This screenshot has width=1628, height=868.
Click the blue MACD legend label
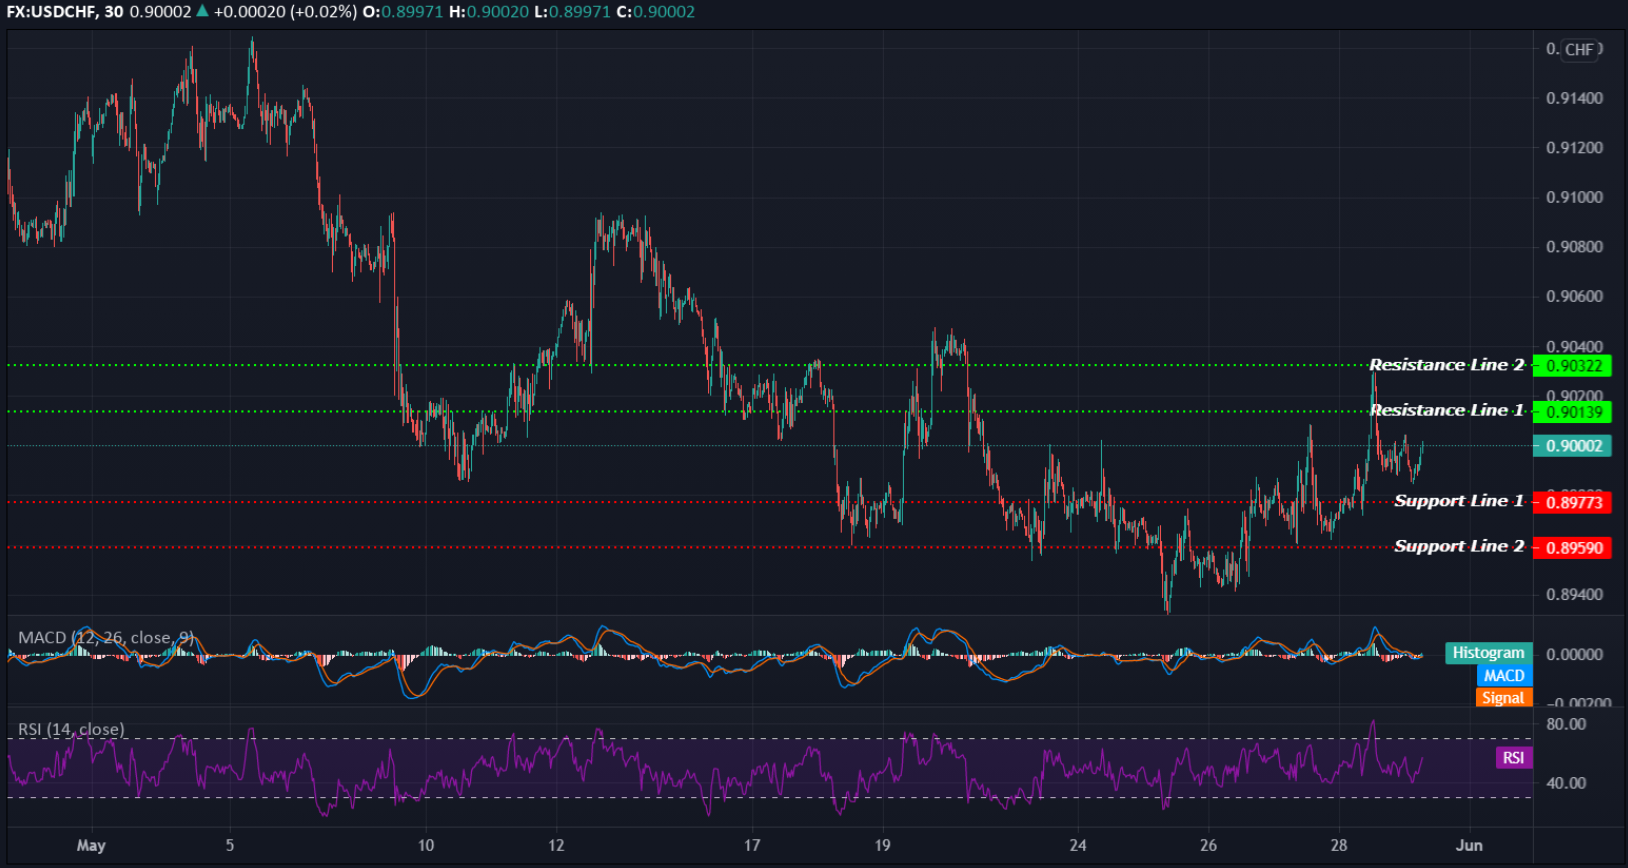coord(1504,676)
